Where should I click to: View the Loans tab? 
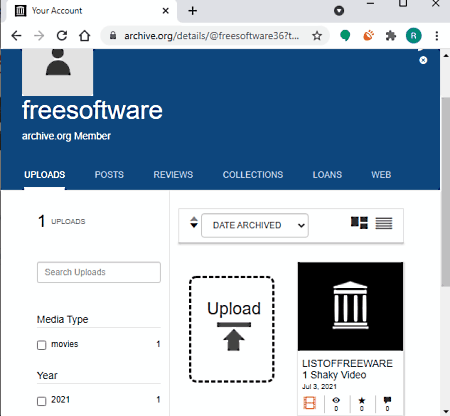coord(327,175)
